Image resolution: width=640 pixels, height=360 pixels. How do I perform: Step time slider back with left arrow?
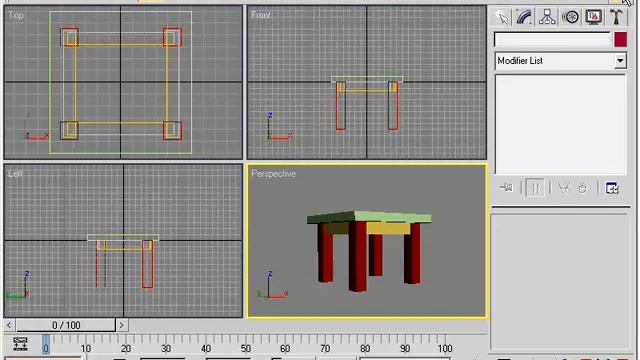(9, 325)
